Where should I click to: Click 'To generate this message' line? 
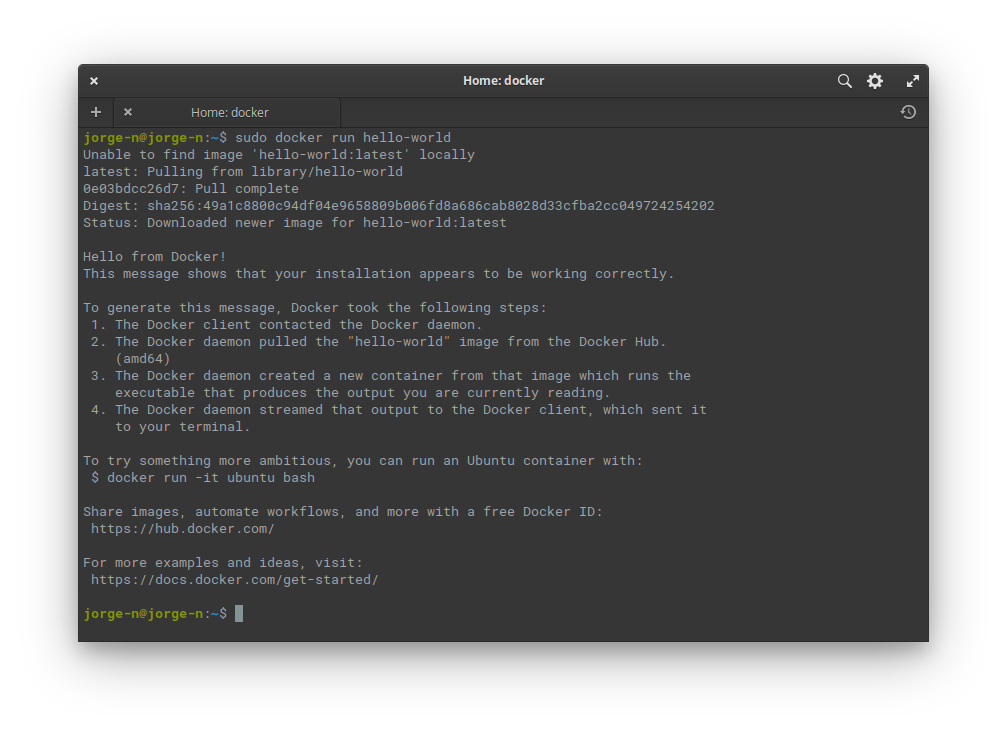(x=315, y=308)
